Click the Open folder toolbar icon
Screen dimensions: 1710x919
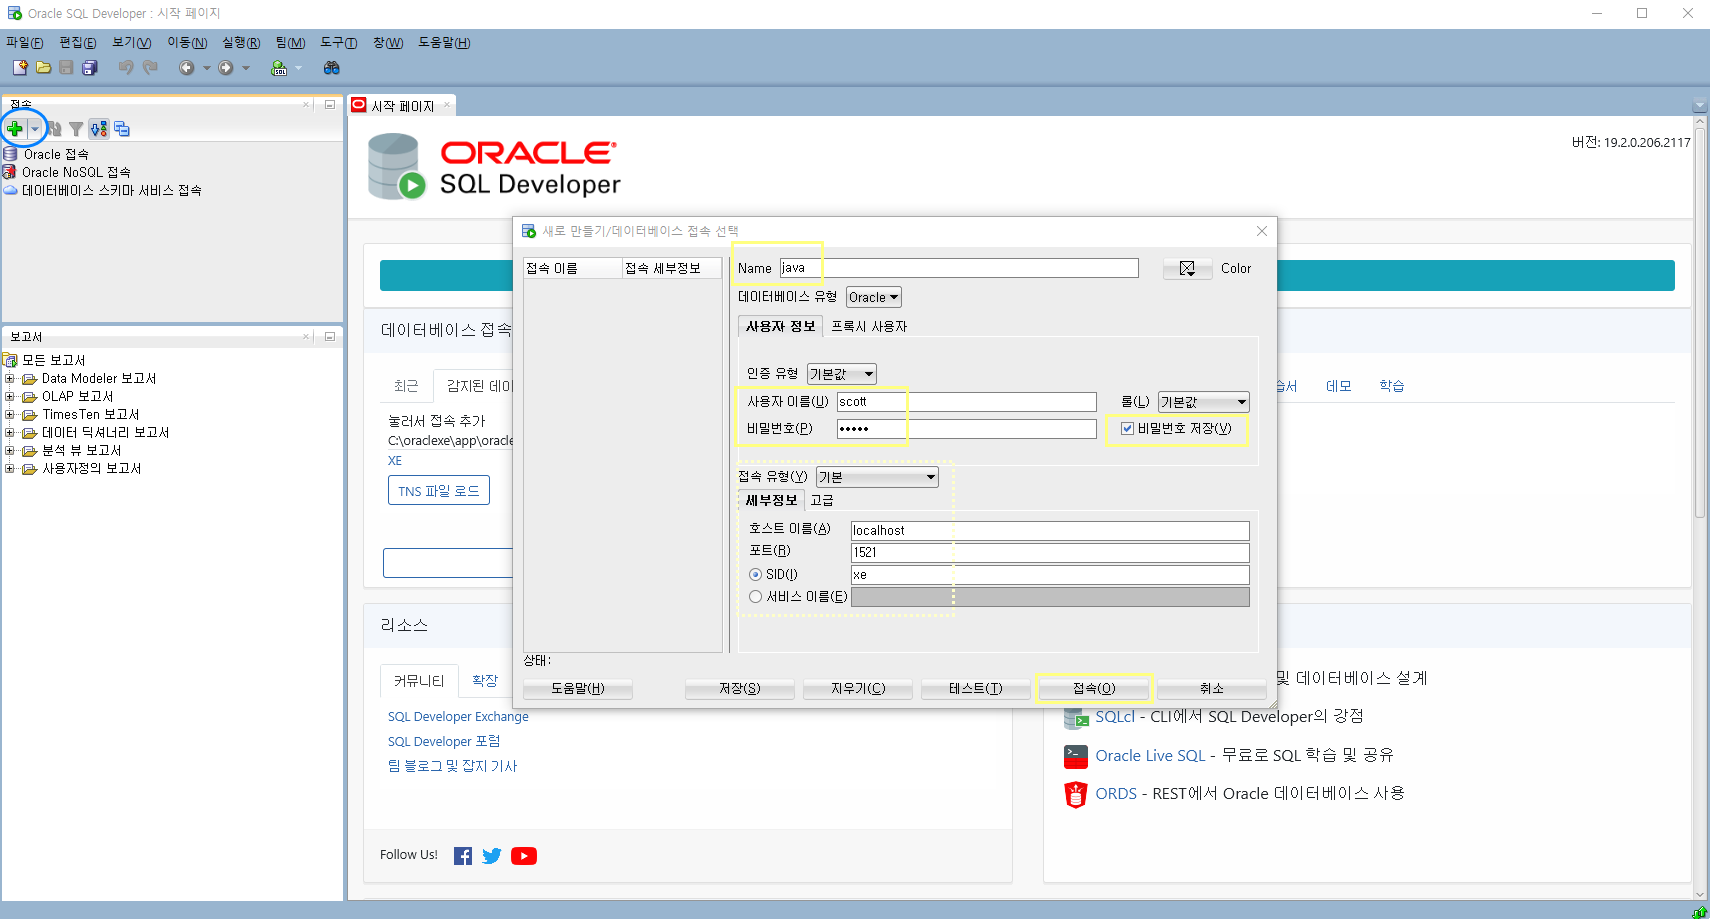click(x=43, y=67)
